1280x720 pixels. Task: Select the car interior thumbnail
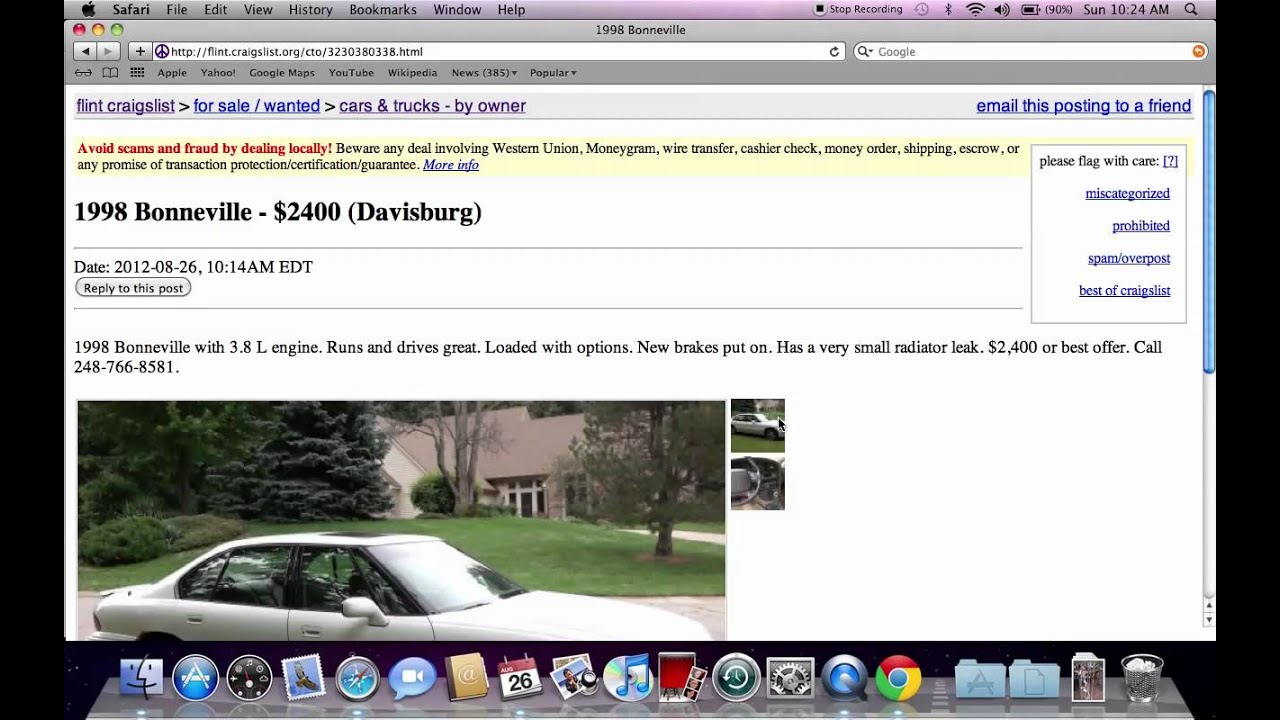pos(757,484)
